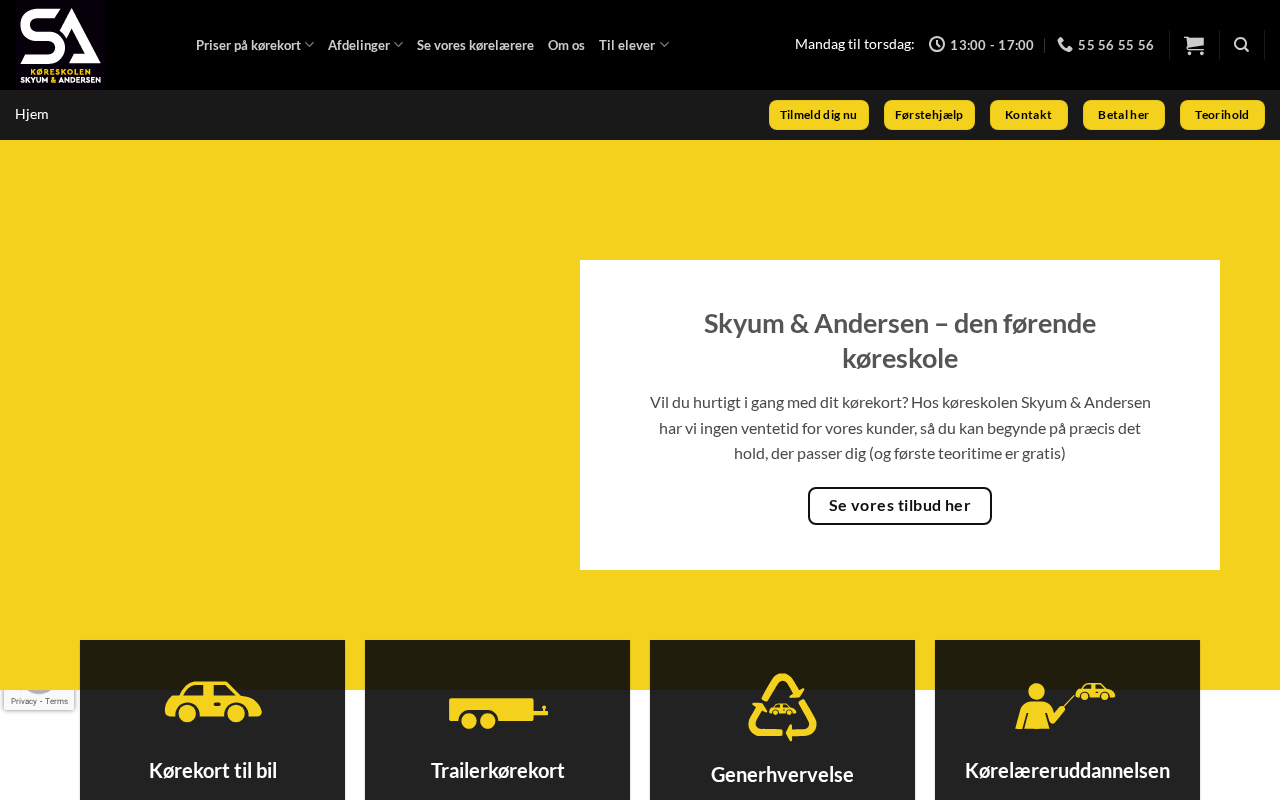Click the Betal her button
The height and width of the screenshot is (800, 1280).
[x=1124, y=115]
